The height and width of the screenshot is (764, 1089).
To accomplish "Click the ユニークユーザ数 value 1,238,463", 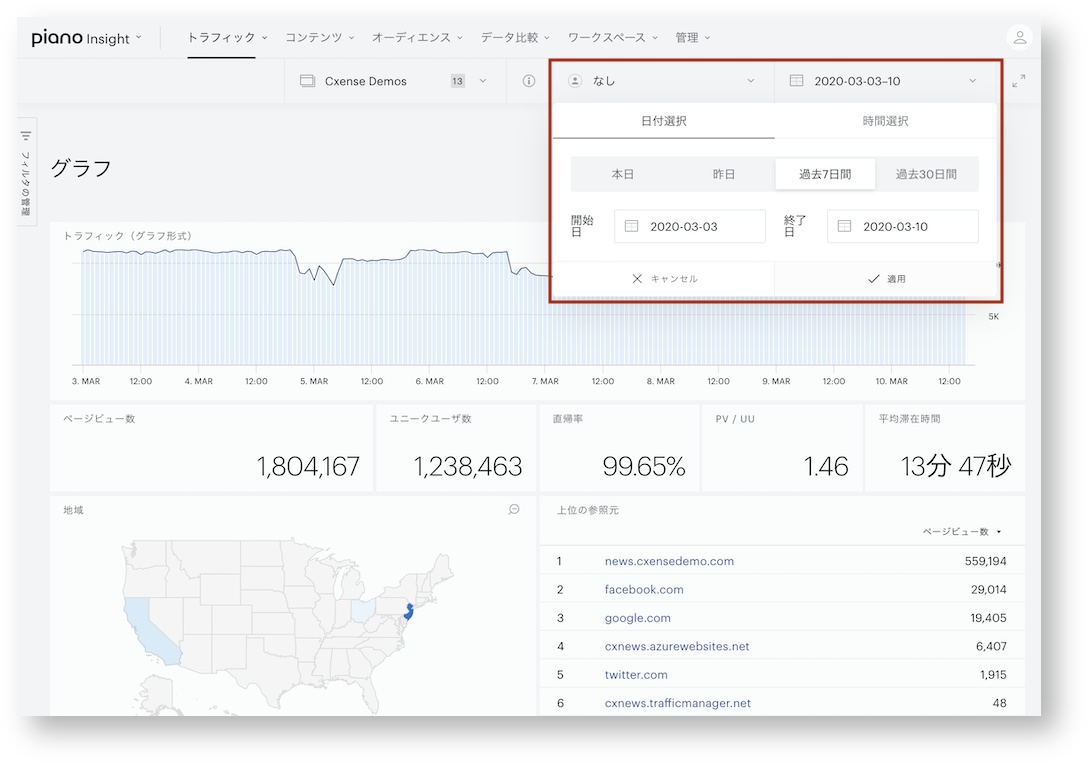I will click(468, 466).
